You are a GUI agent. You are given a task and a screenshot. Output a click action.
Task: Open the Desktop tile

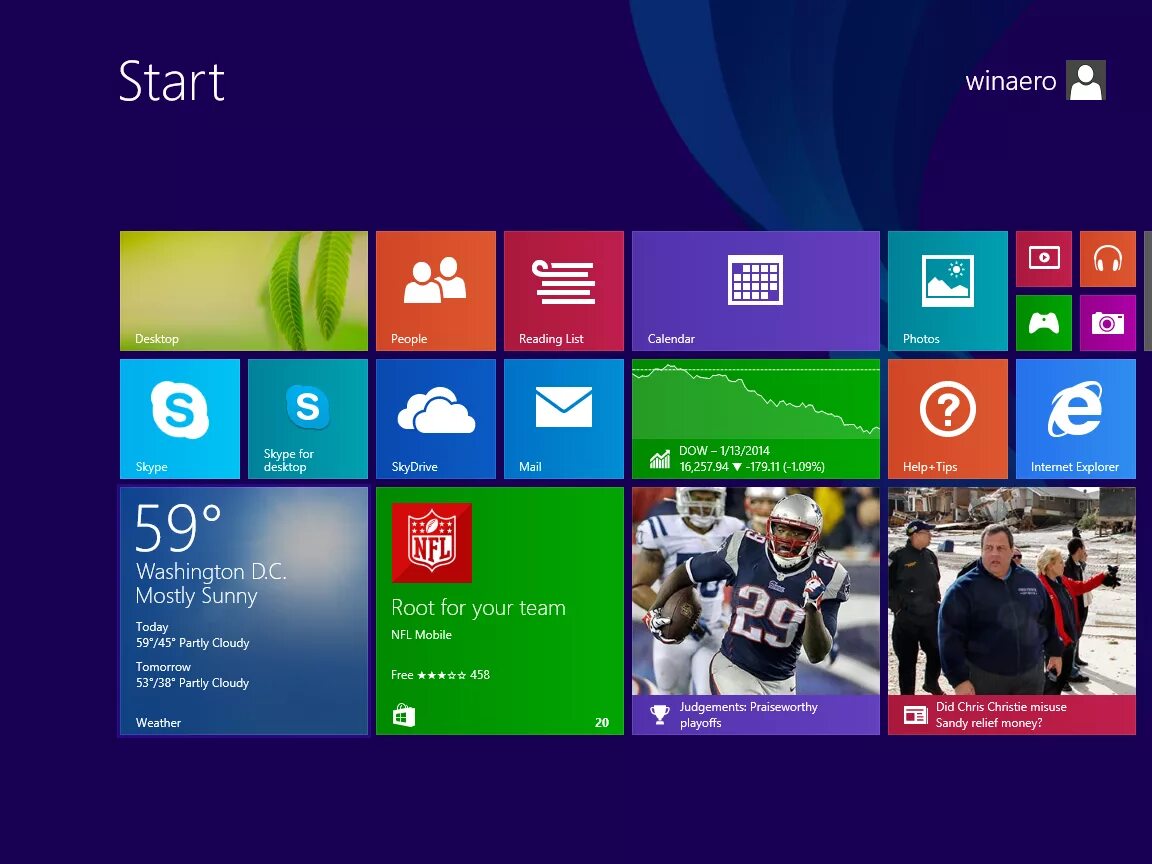244,291
